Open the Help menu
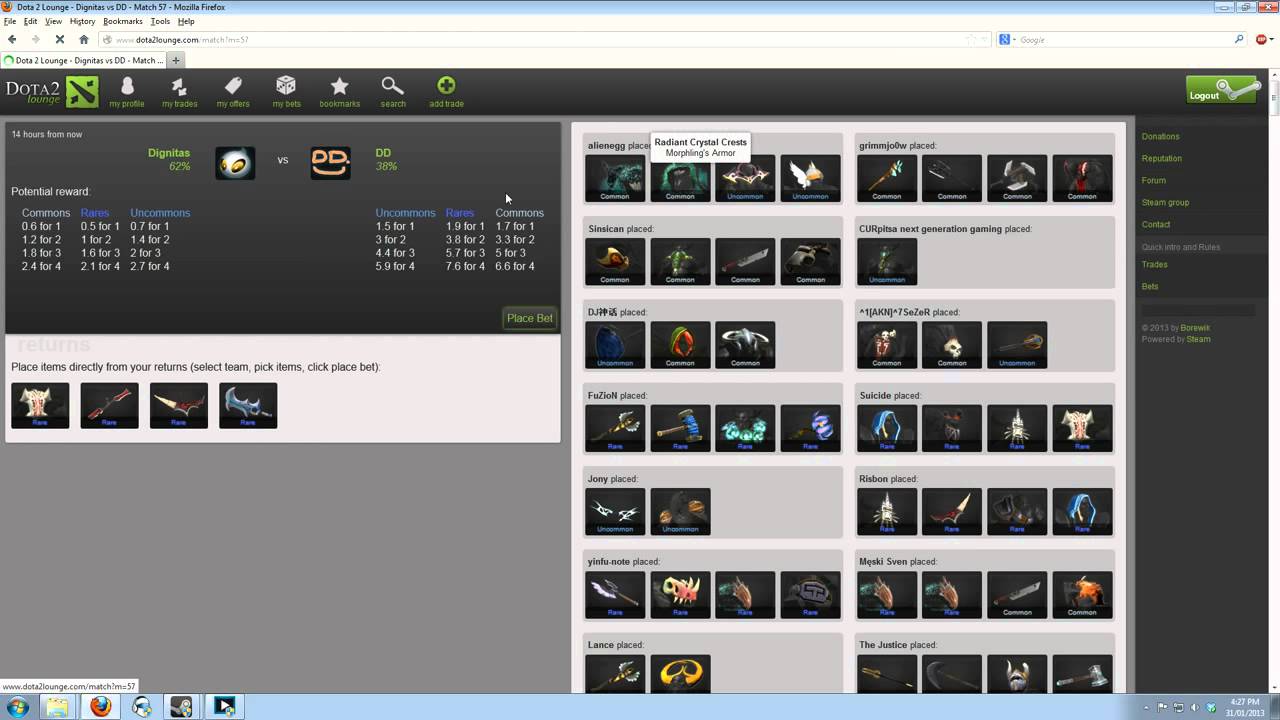The image size is (1280, 720). 186,21
